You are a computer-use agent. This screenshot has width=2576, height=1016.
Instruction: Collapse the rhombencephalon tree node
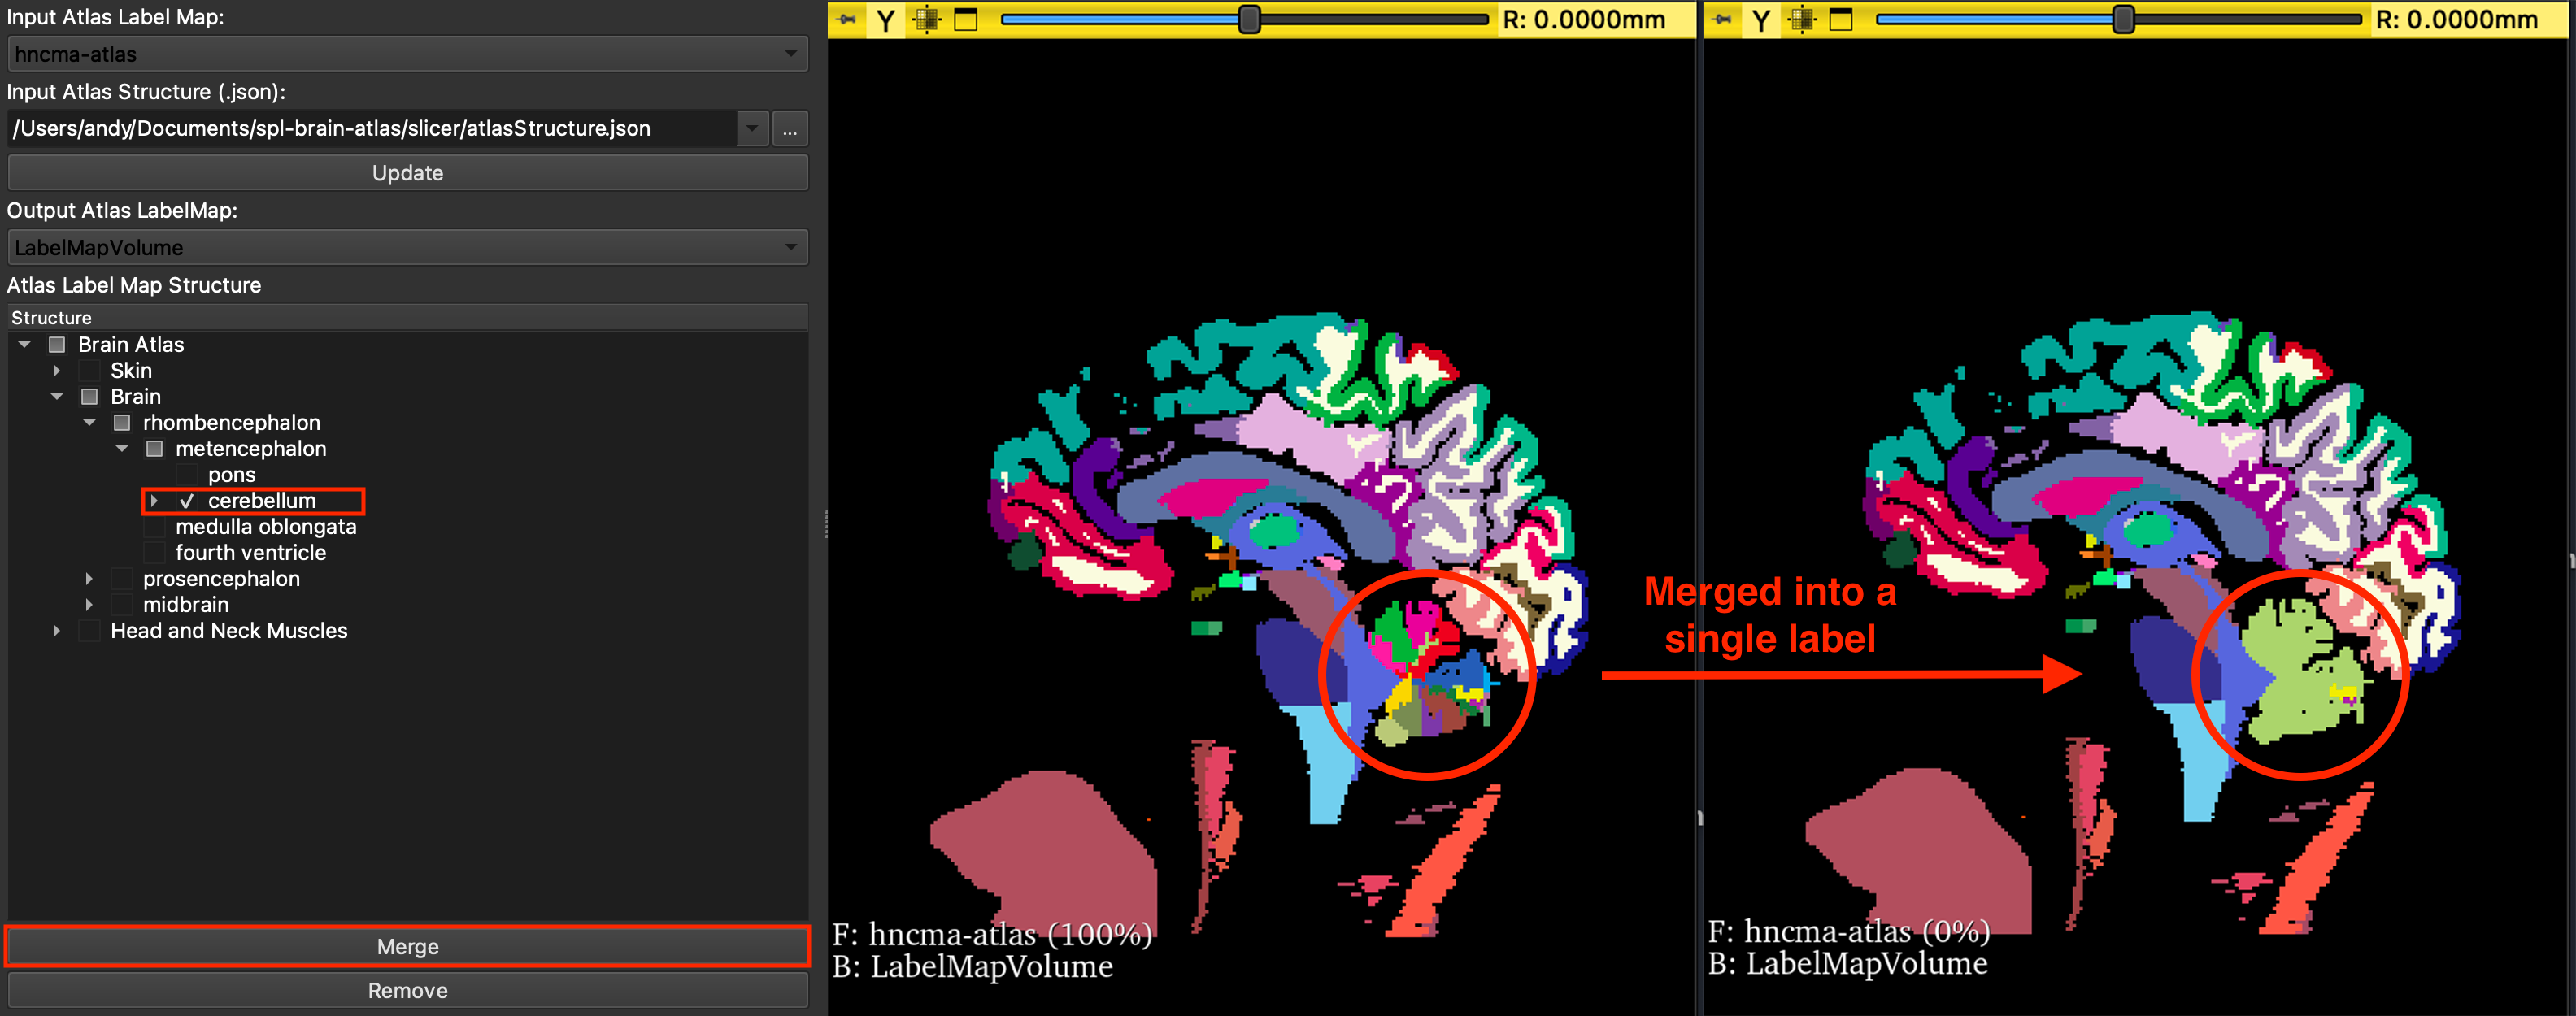coord(89,423)
